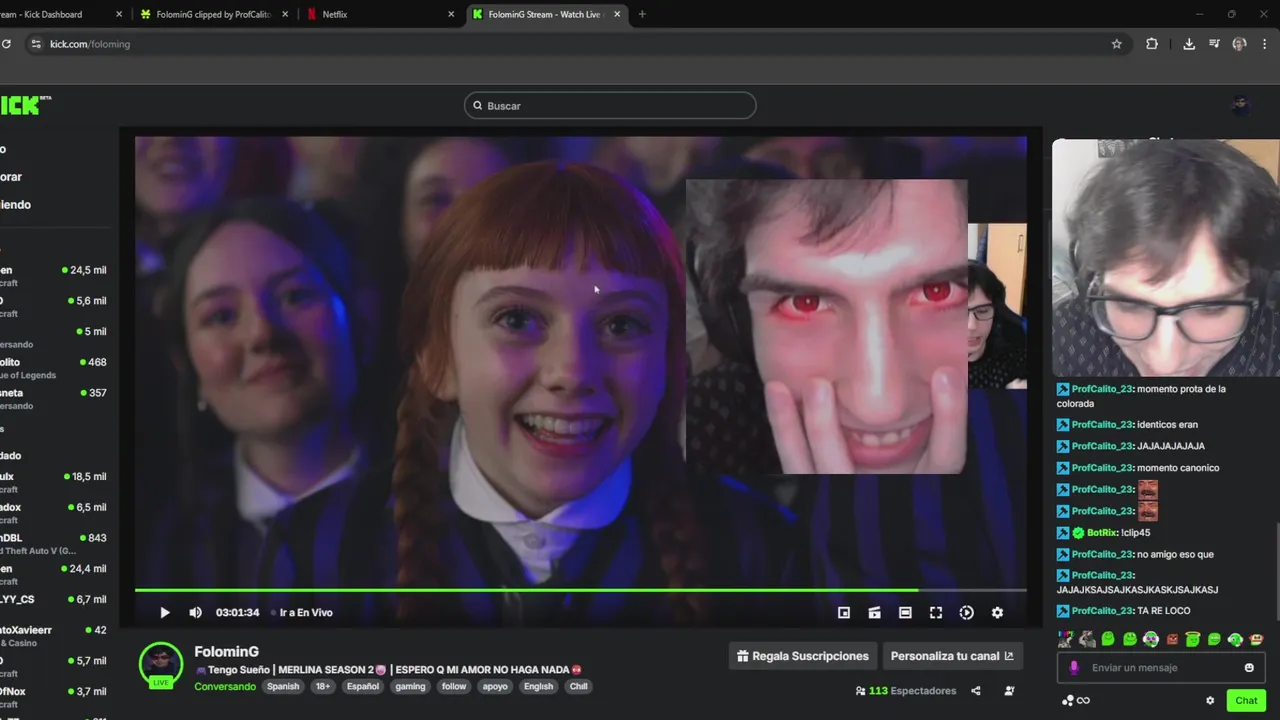Open the browser downloads icon

(1189, 44)
